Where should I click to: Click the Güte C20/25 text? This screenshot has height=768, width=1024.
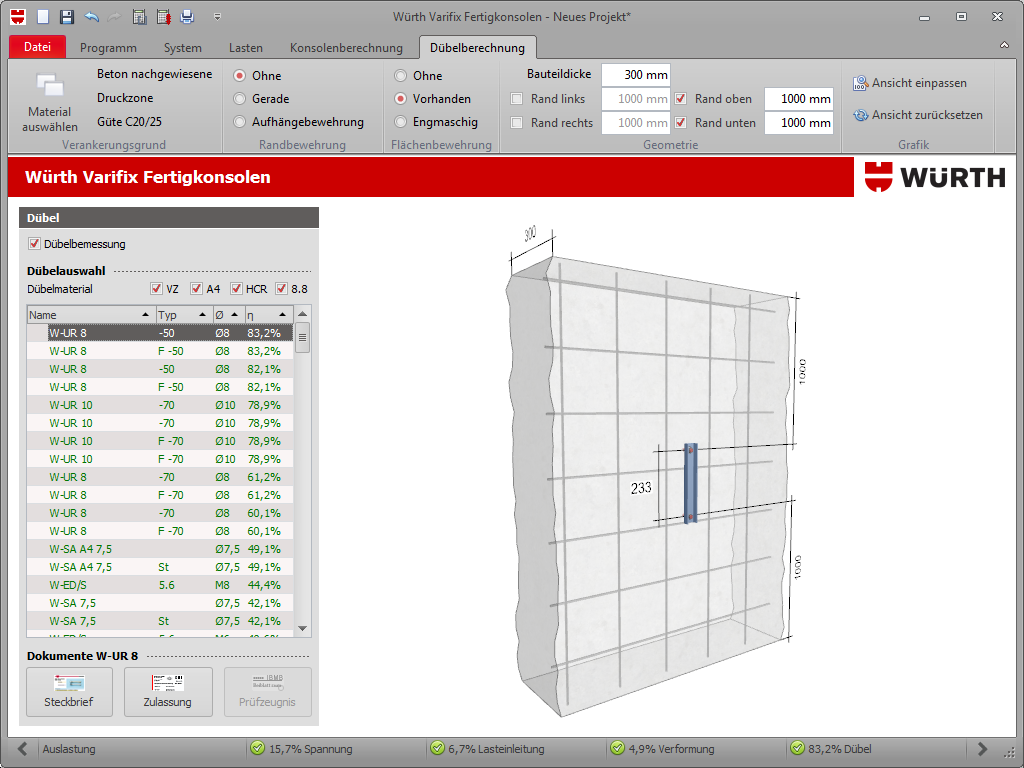(129, 121)
